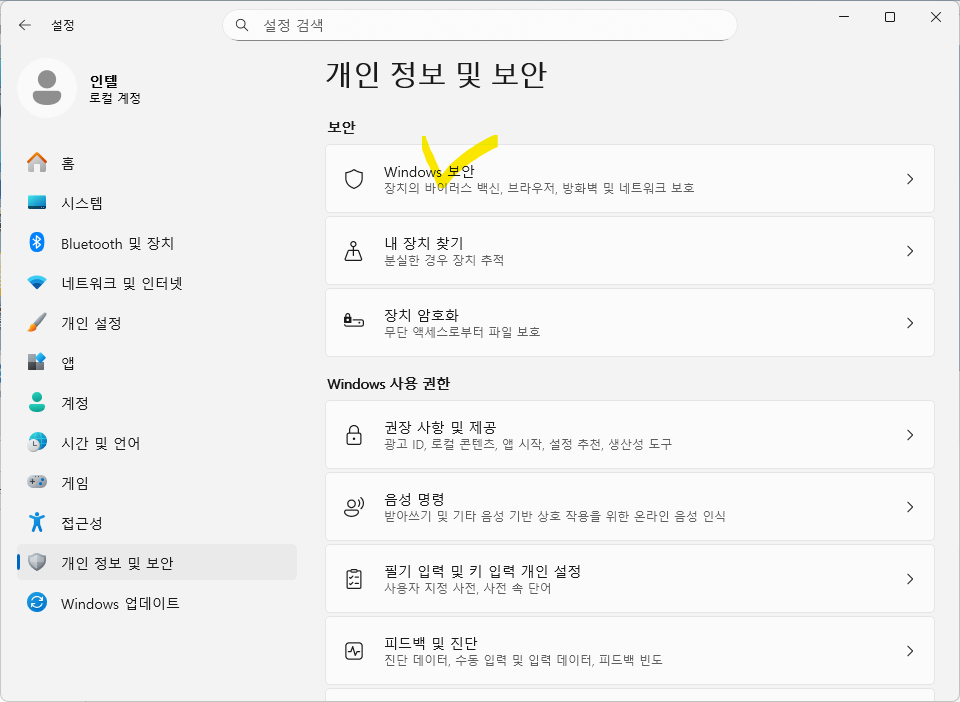Click the pulse icon of 피드백 및 진단
960x702 pixels.
(354, 651)
